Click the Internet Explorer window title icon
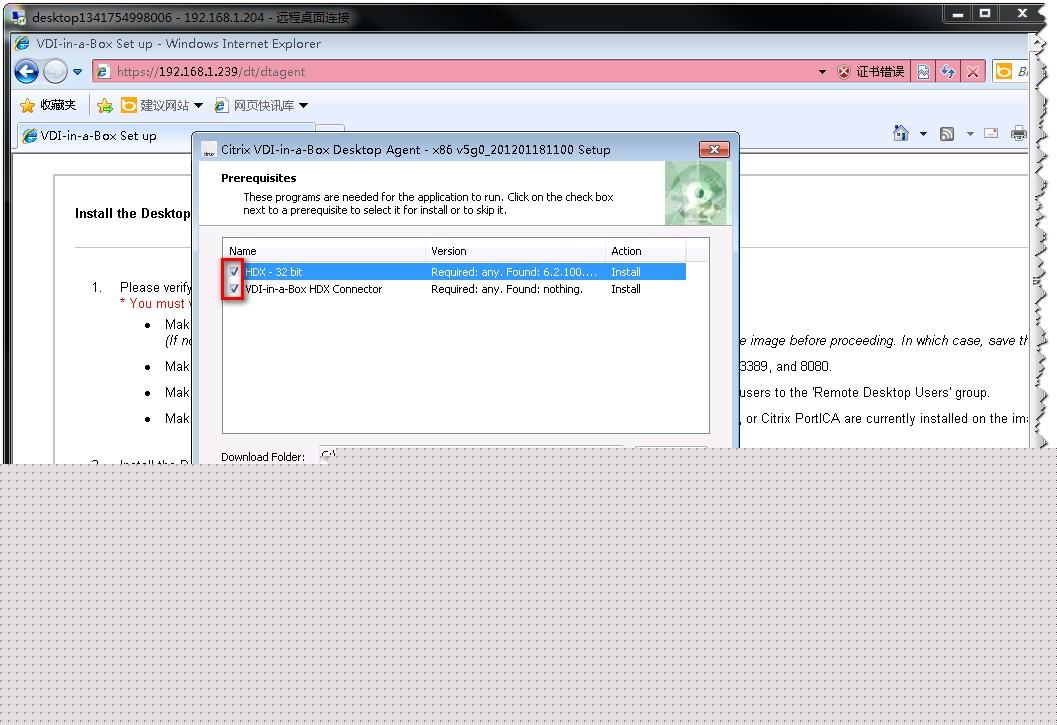Screen dimensions: 1057x725 pyautogui.click(x=22, y=43)
